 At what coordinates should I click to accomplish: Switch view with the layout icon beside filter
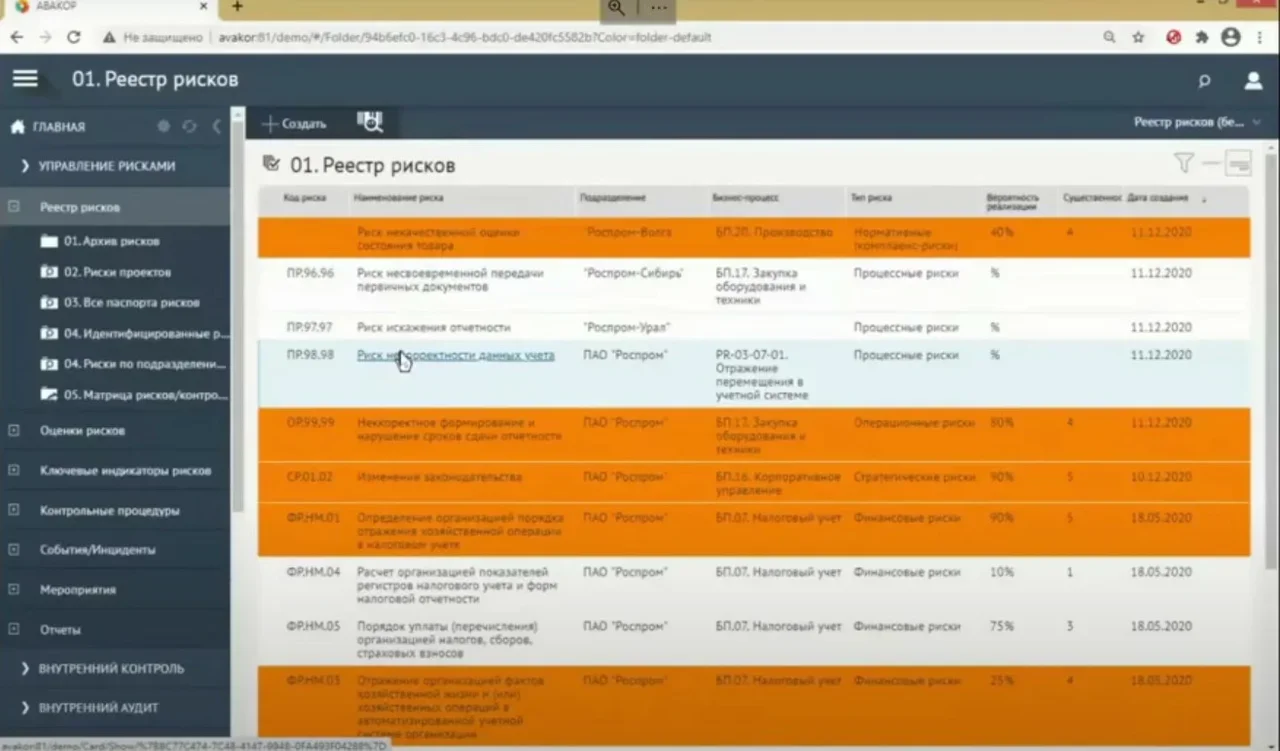[1239, 162]
